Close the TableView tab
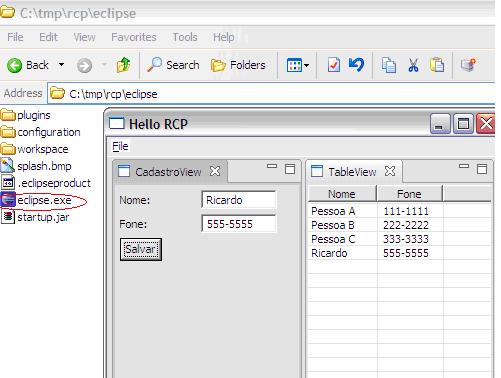Viewport: 501px width, 378px height. [390, 171]
